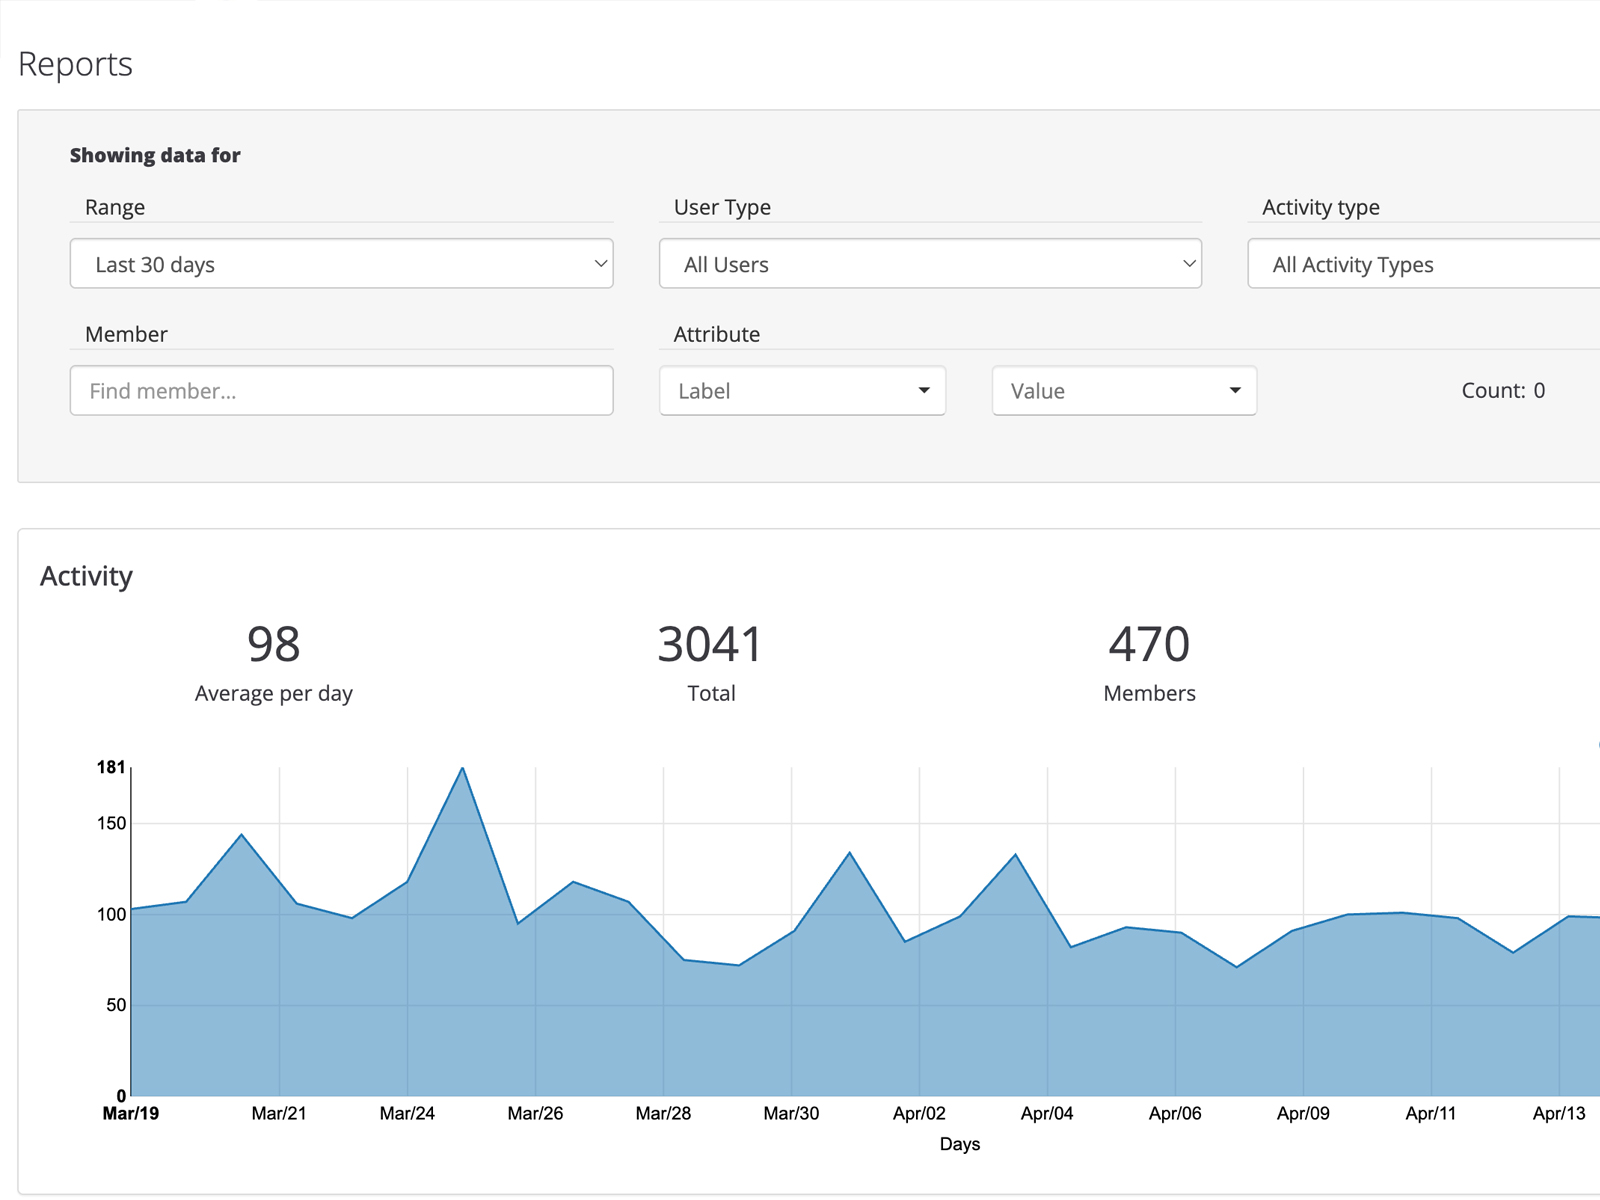This screenshot has height=1200, width=1600.
Task: Click the caret on the Label dropdown
Action: coord(922,391)
